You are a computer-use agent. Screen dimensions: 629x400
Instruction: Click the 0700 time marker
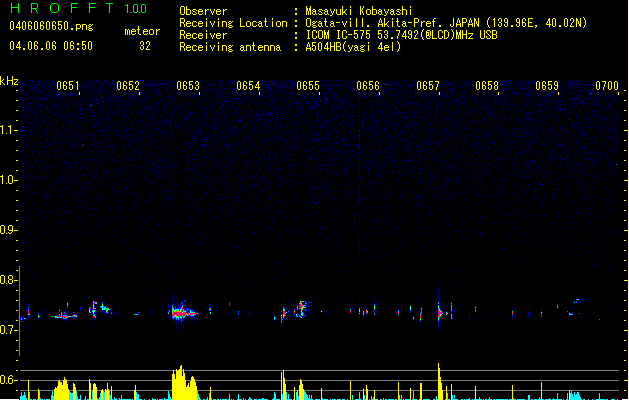click(607, 86)
